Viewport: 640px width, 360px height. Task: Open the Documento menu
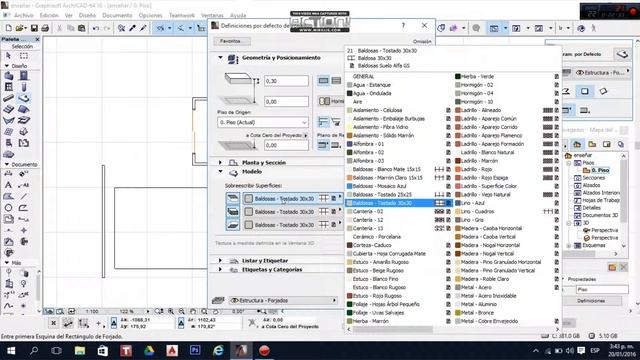point(117,15)
